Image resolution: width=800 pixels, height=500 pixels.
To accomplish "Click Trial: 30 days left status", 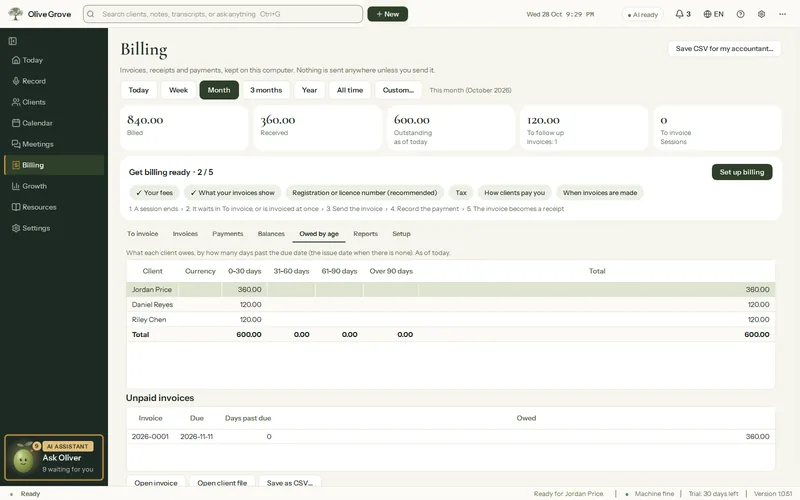I will (713, 494).
